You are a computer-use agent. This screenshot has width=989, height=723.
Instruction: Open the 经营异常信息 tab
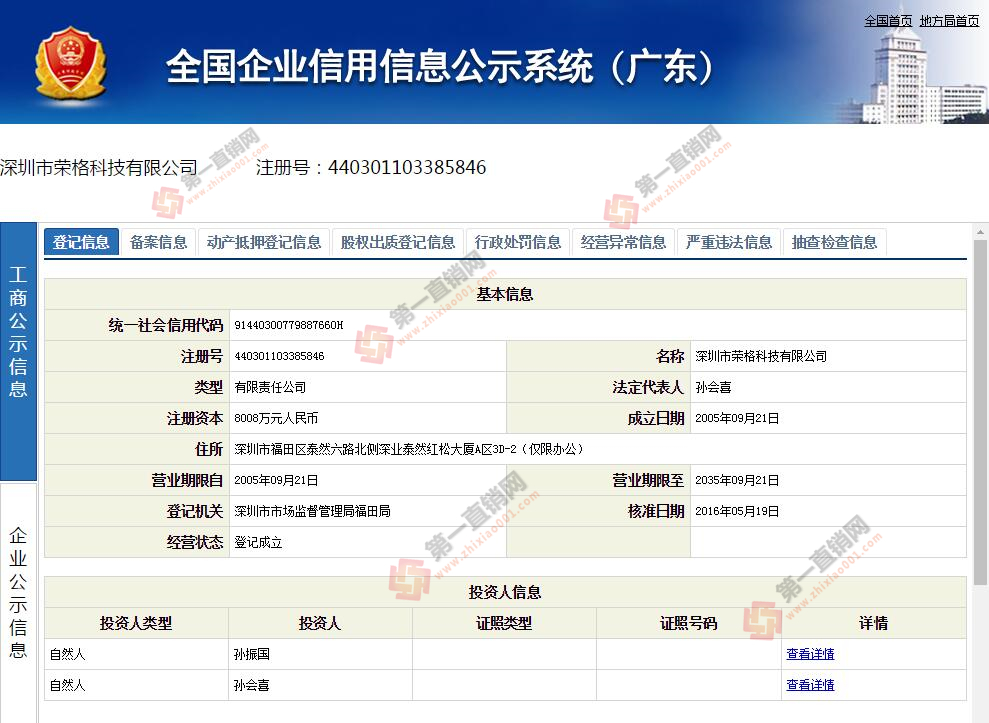pos(623,242)
